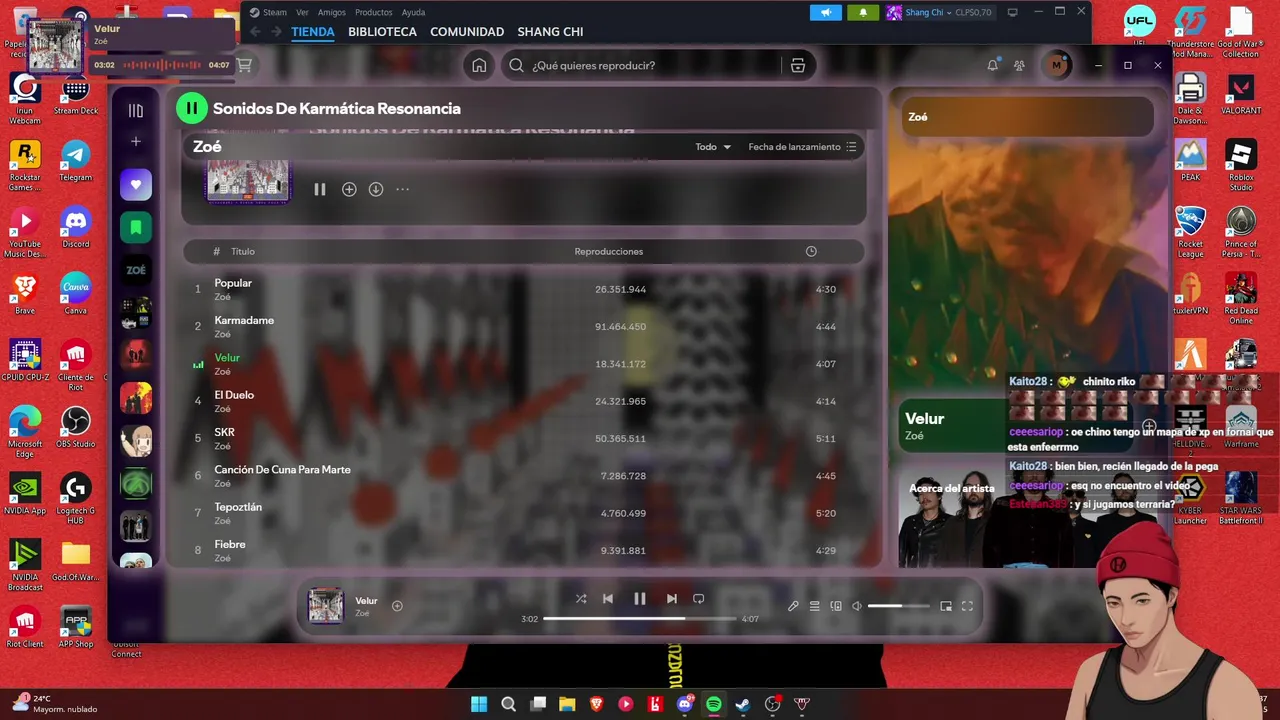Screen dimensions: 1280x720
Task: Open SHANG CHI profile tab in Steam
Action: coord(550,32)
